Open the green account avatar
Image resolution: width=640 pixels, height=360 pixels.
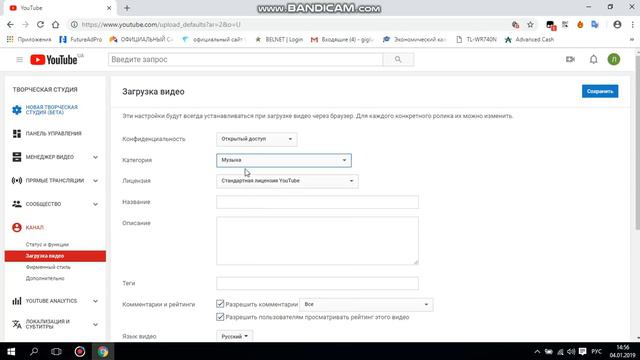tap(614, 60)
